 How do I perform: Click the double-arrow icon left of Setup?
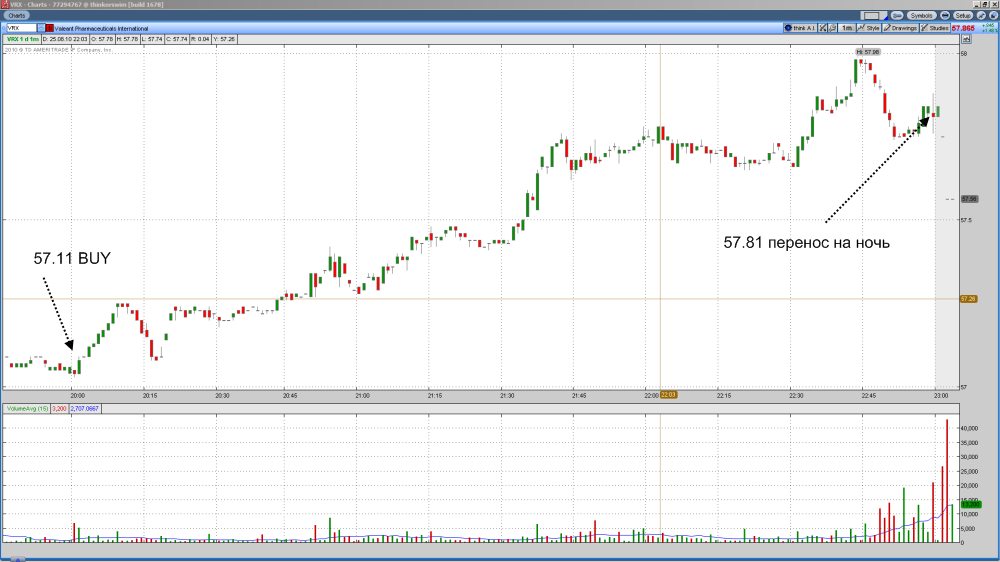[945, 15]
